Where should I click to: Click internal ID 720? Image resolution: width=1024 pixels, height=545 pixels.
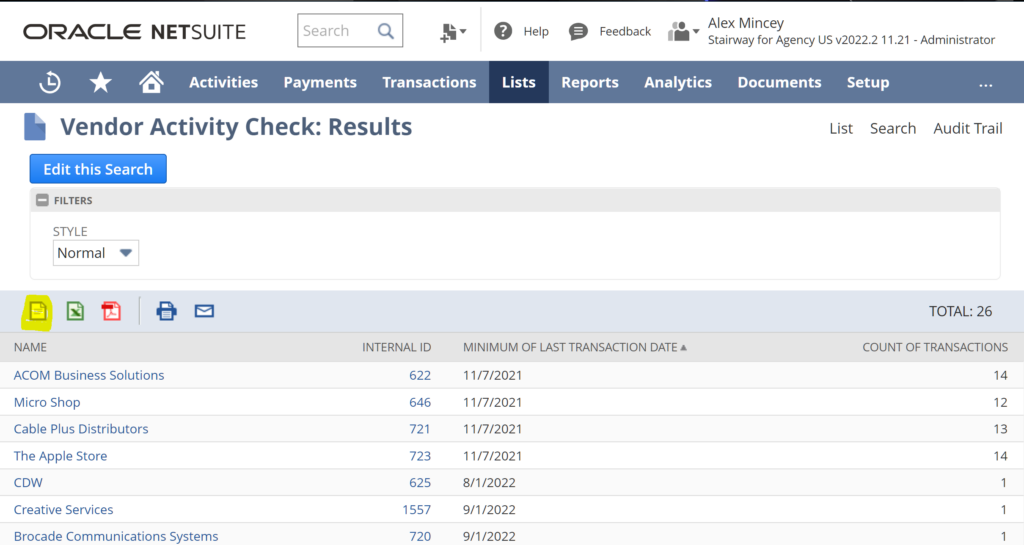(420, 537)
